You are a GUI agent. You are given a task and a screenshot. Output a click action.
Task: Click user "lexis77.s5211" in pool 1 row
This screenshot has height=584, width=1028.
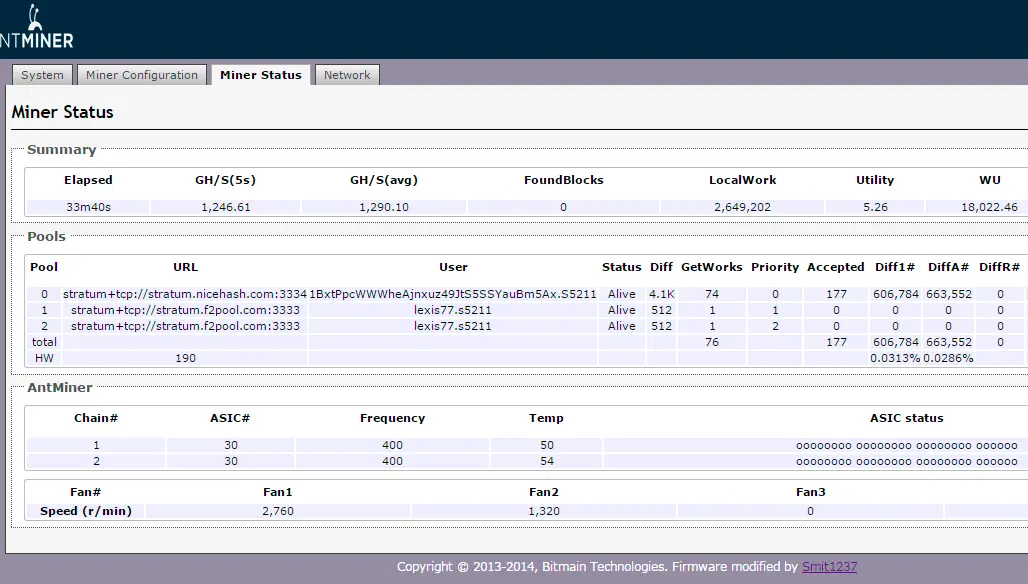(452, 310)
